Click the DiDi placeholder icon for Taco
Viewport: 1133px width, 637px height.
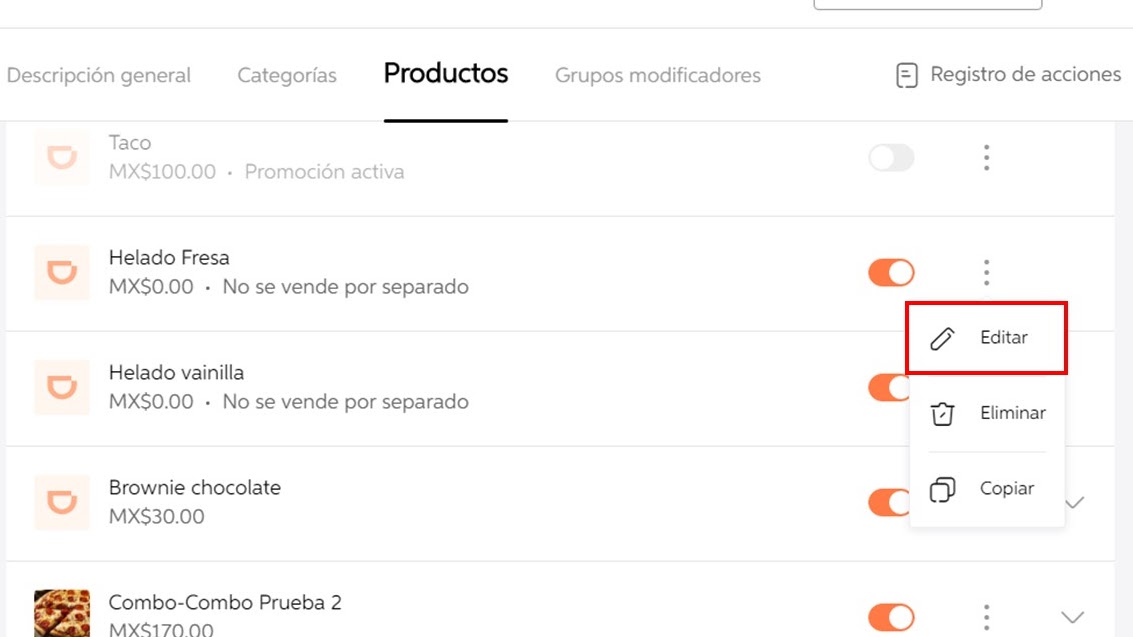(x=62, y=157)
